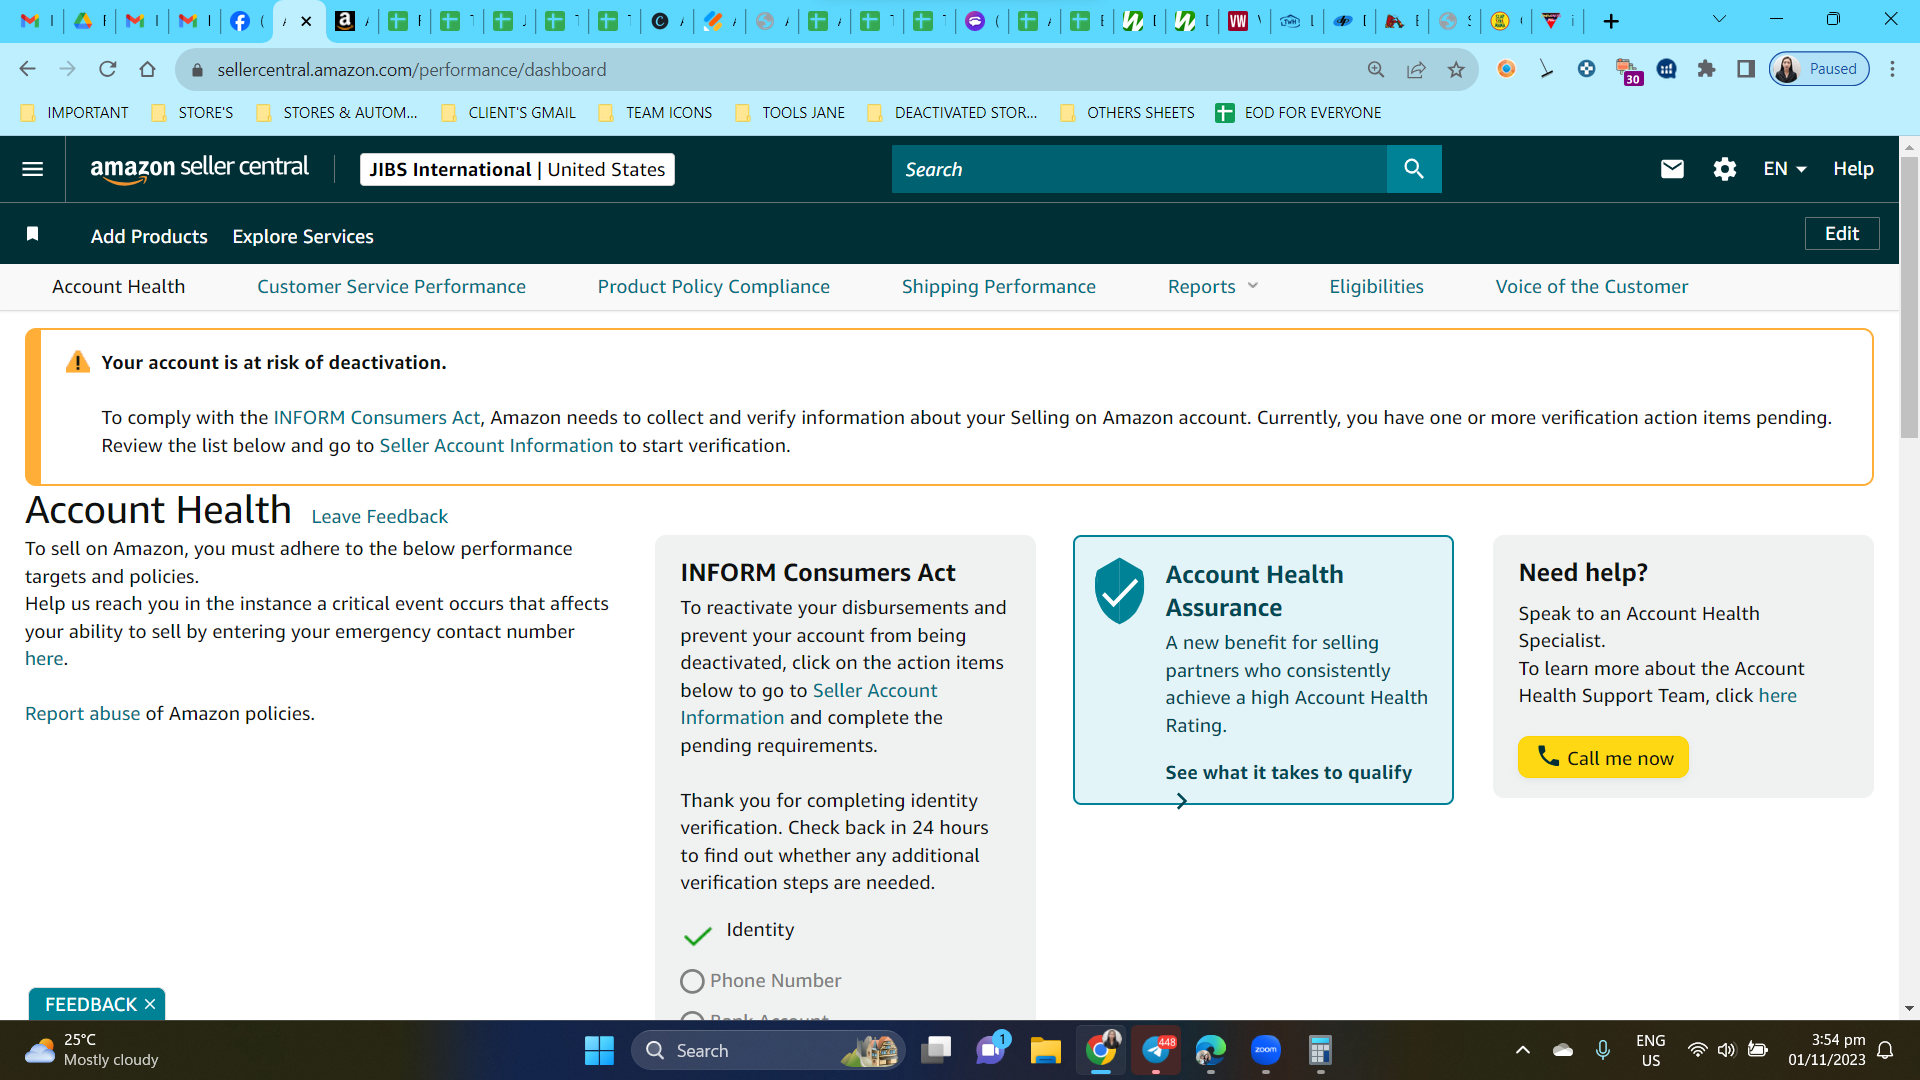Open a new browser tab

click(x=1611, y=21)
